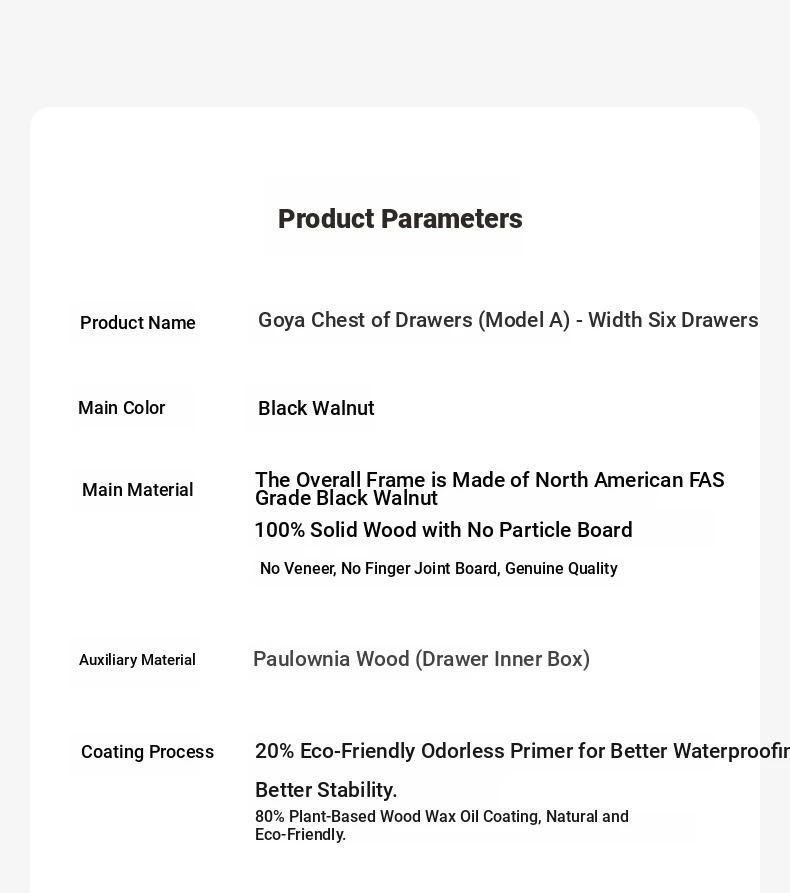Click the Auxiliary Material label
Viewport: 790px width, 893px height.
tap(137, 660)
